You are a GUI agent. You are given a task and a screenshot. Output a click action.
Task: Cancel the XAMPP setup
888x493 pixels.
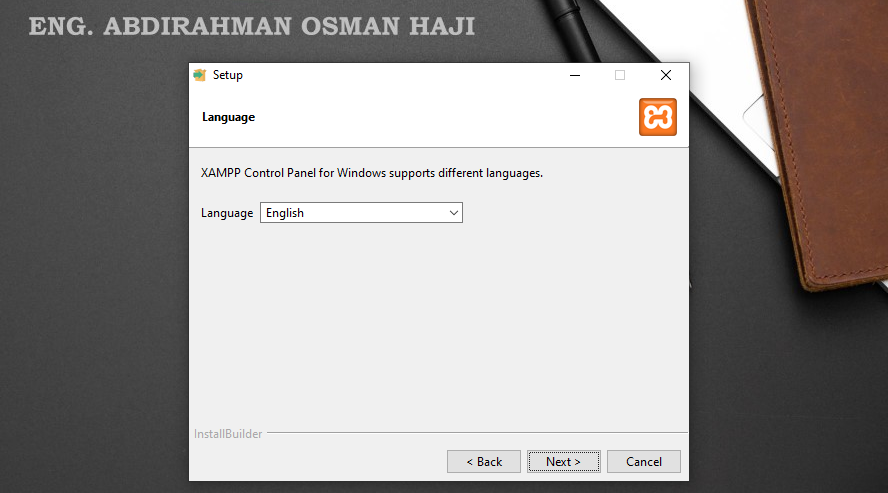tap(644, 462)
